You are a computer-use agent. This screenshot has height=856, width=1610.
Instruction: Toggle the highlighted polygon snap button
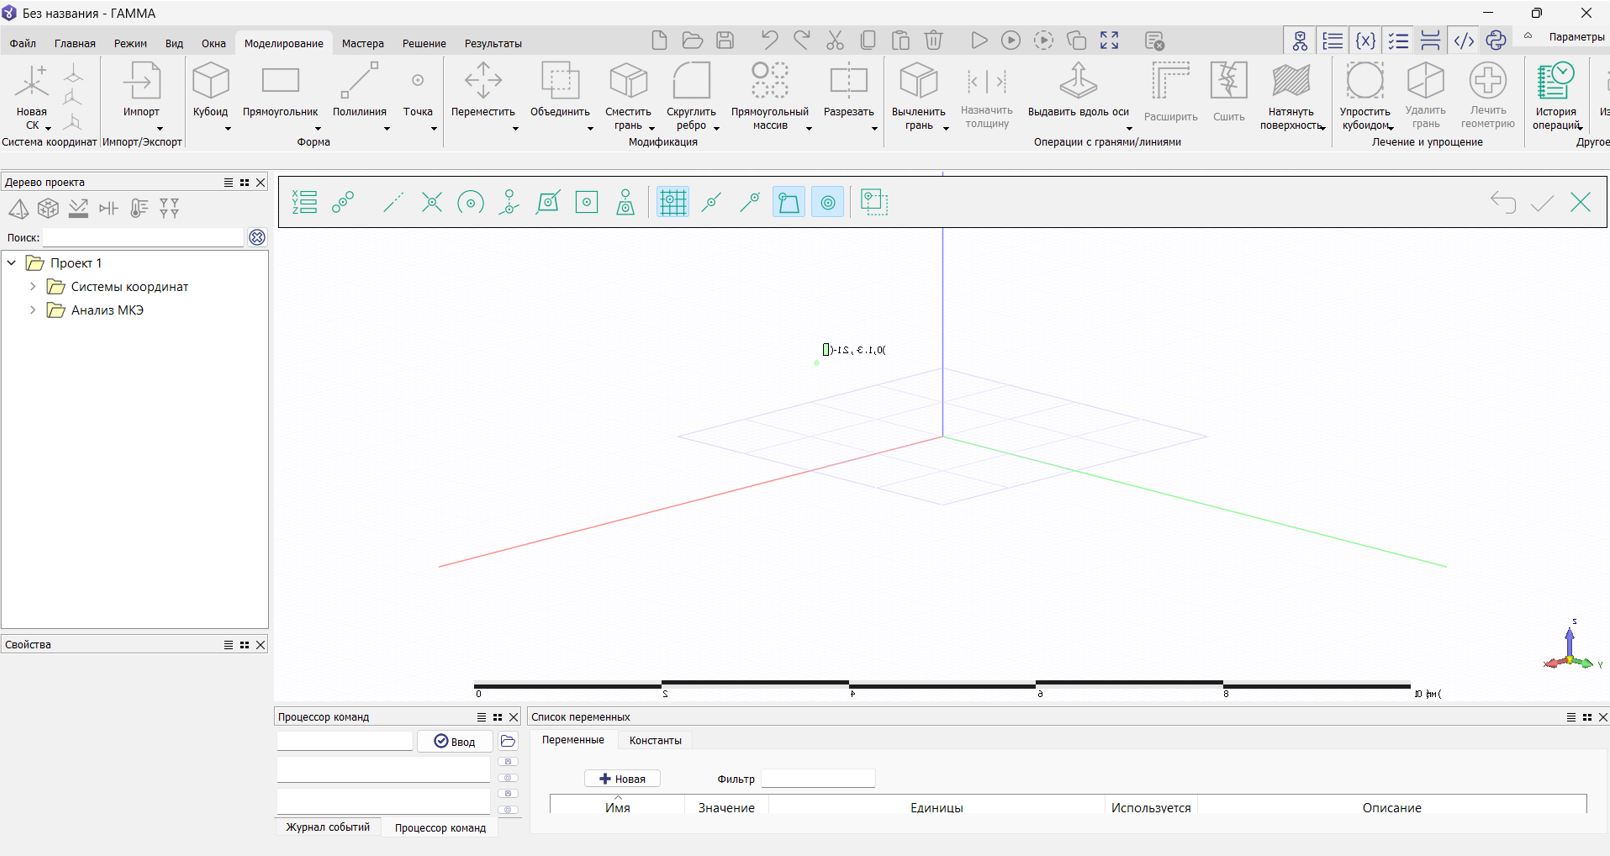[789, 203]
